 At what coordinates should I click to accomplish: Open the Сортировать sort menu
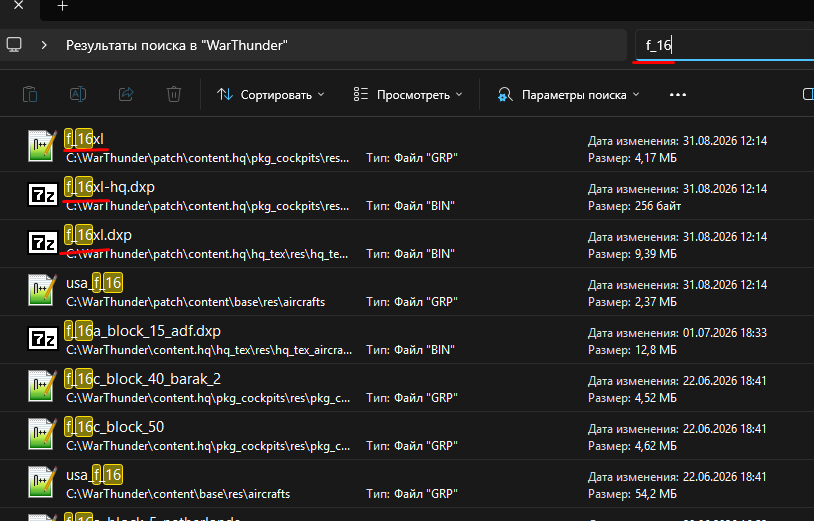point(270,94)
